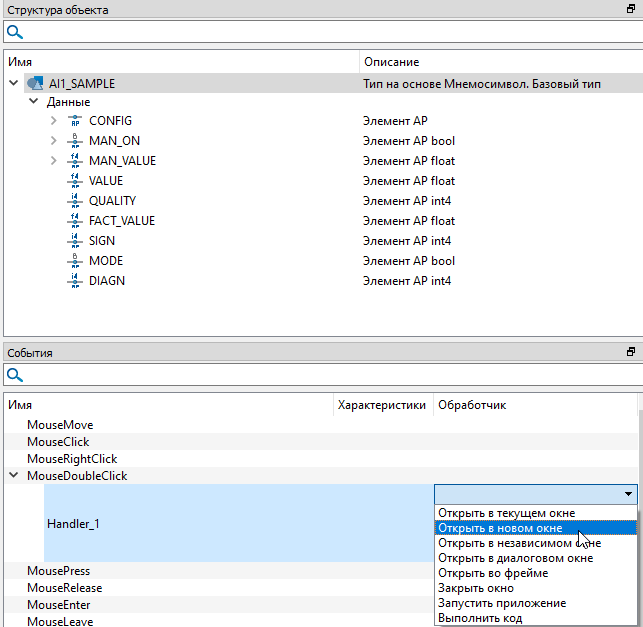Expand the MAN_VALUE tree node
The image size is (643, 627).
pyautogui.click(x=54, y=161)
